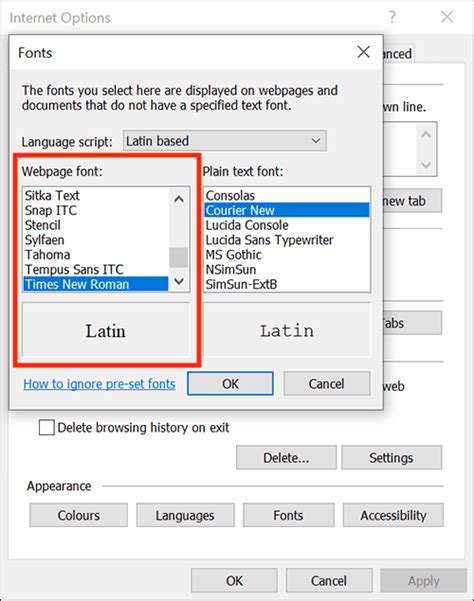The height and width of the screenshot is (601, 474).
Task: Click the webpage font list up arrow
Action: click(179, 199)
